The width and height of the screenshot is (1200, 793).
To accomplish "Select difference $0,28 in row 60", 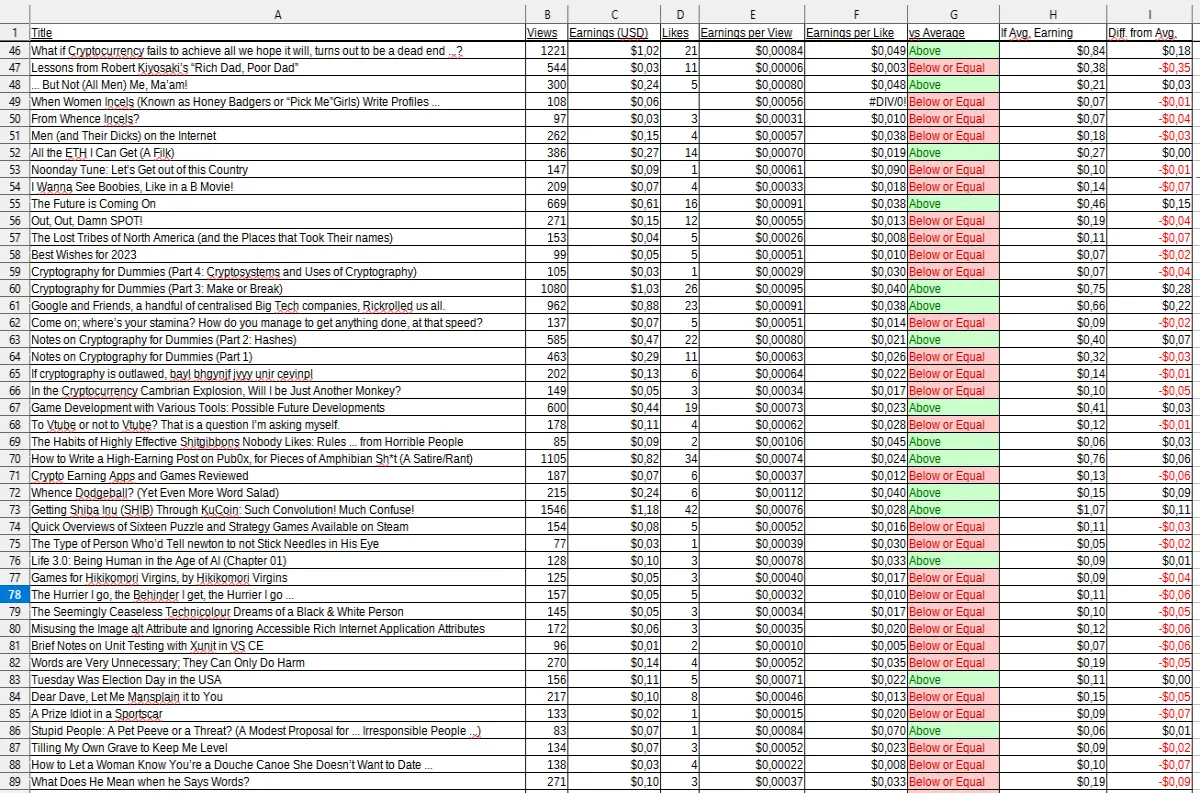I will [x=1150, y=288].
